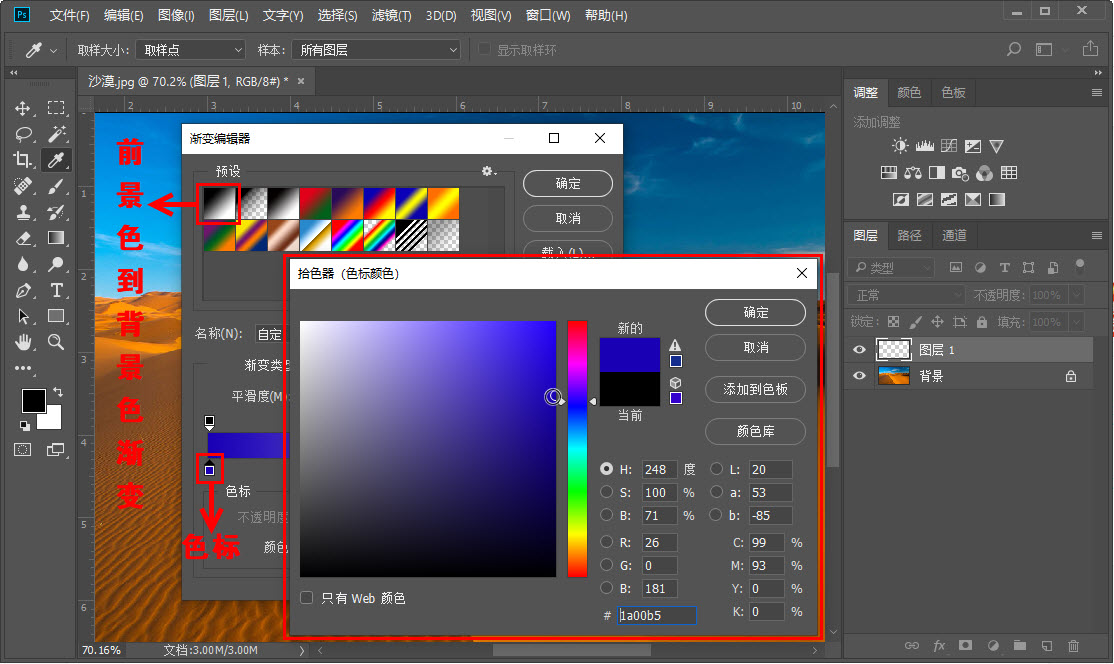Click foreground-to-background gradient preset

(x=219, y=204)
